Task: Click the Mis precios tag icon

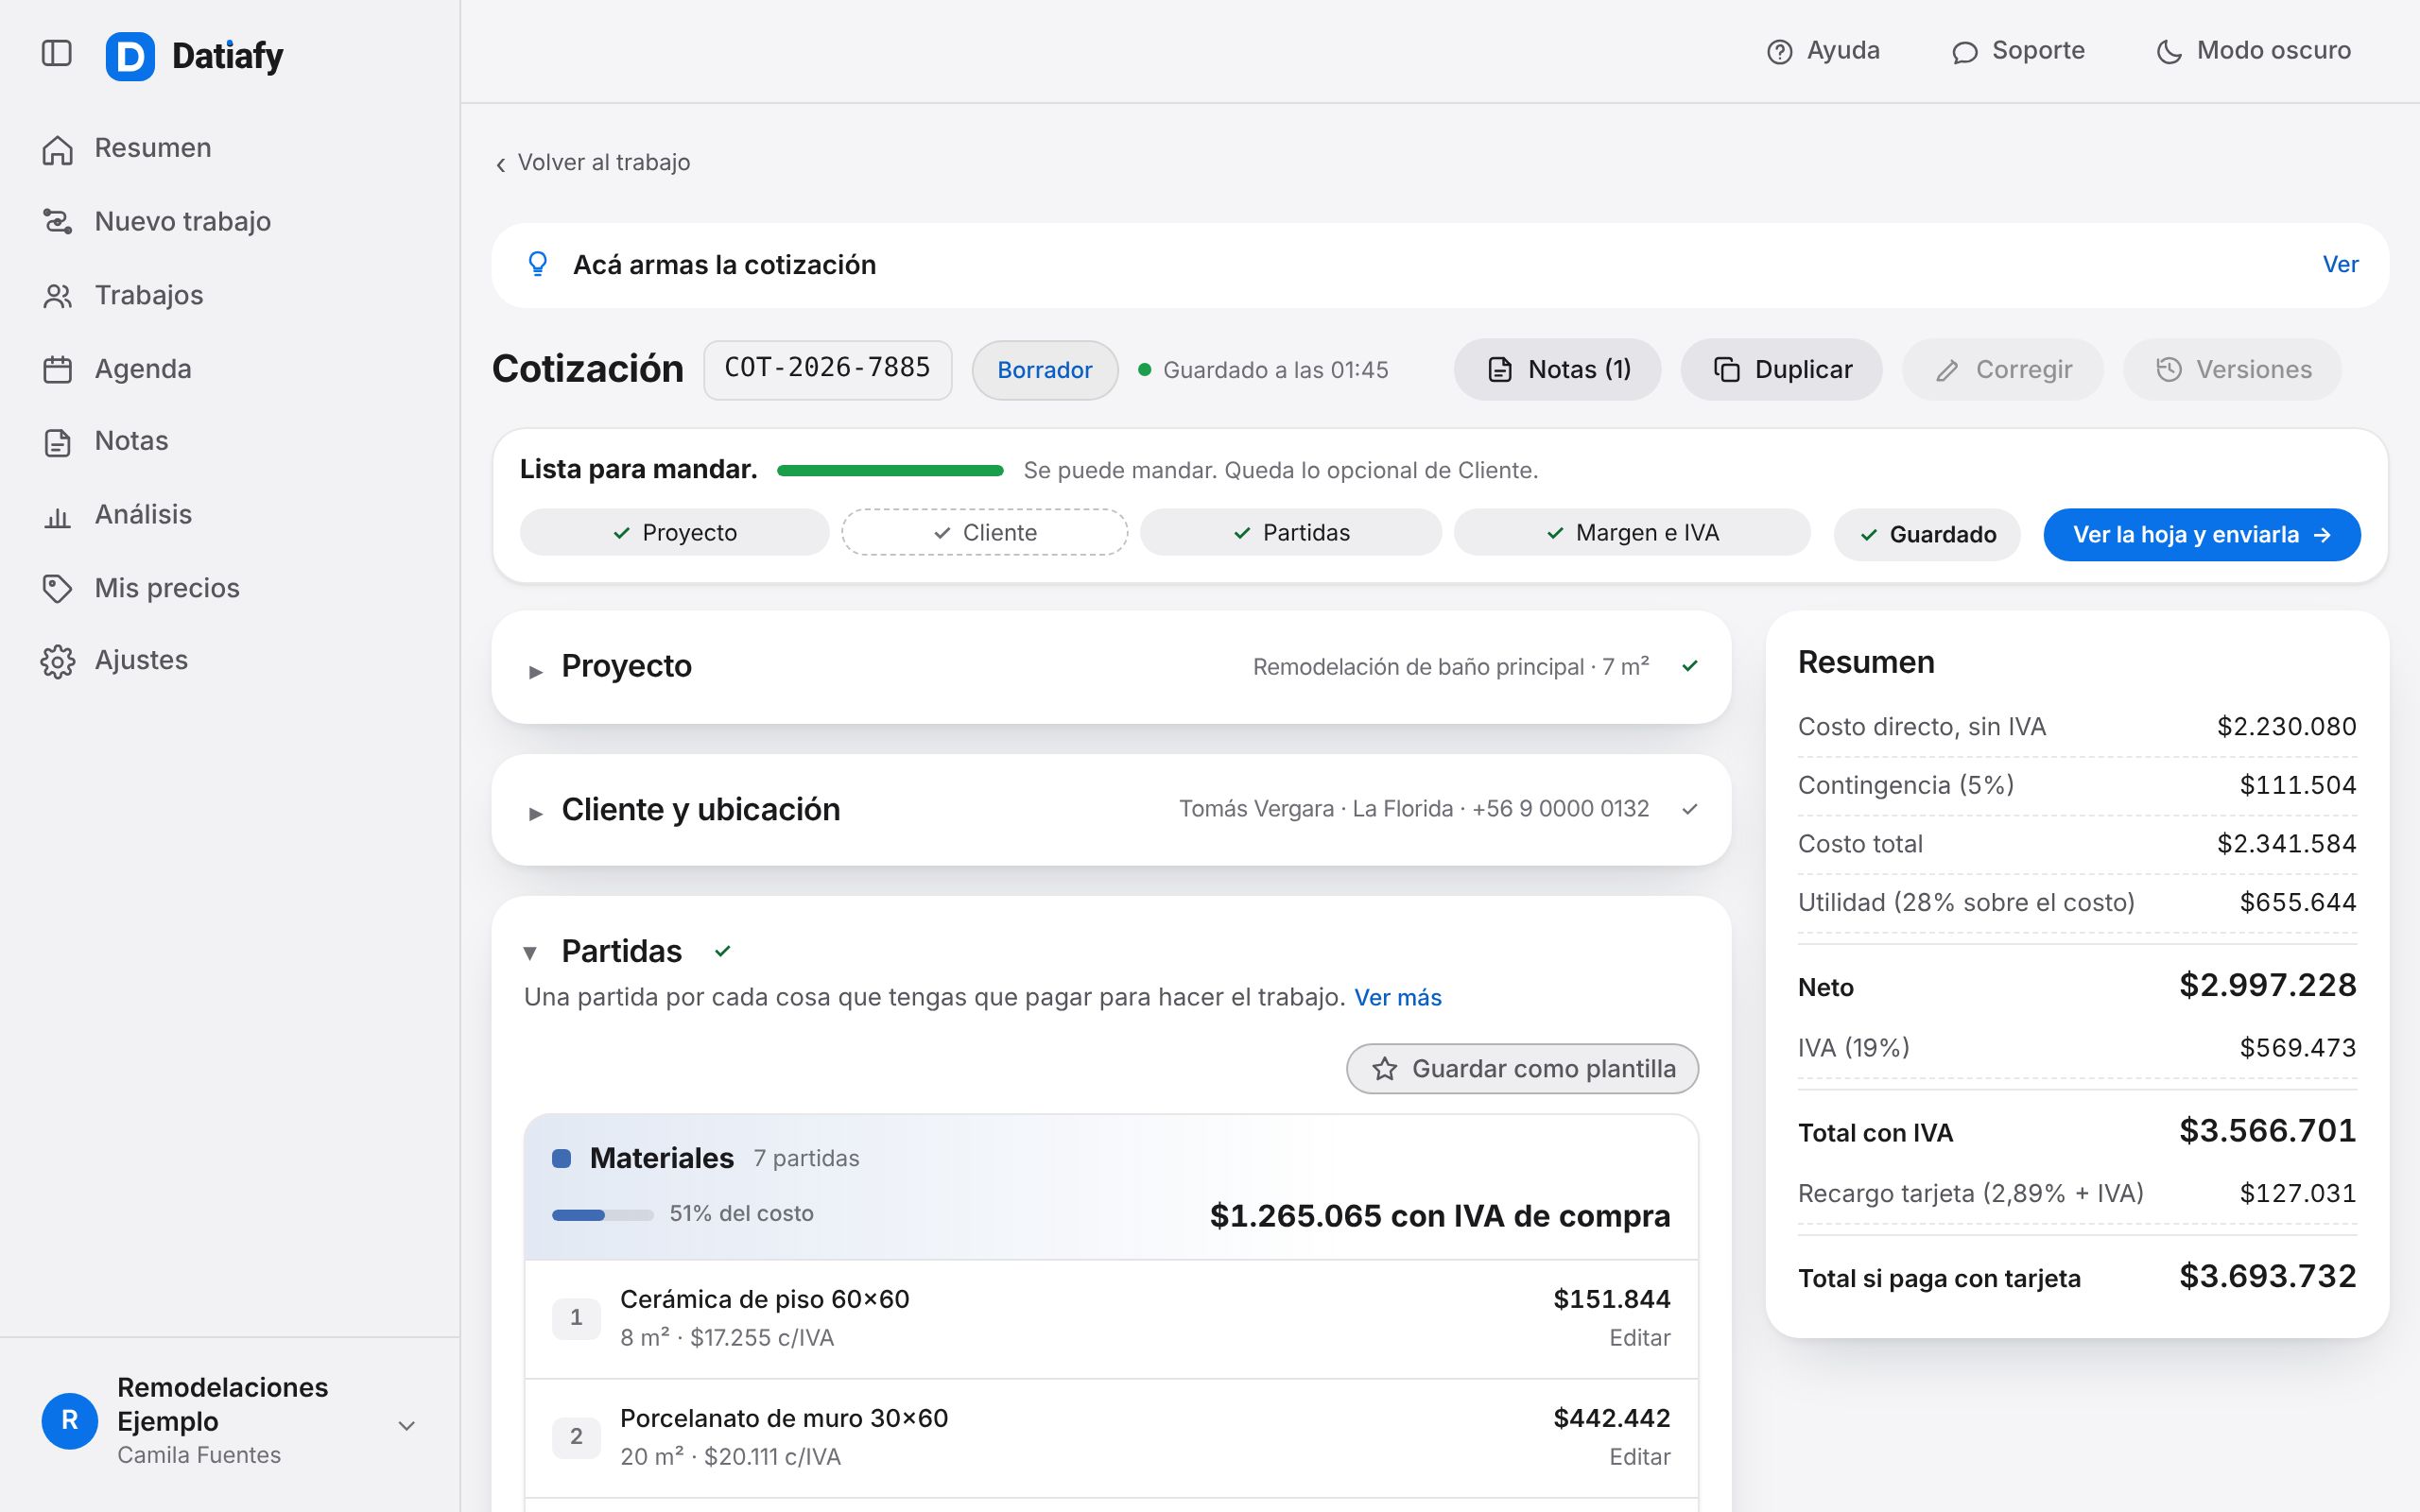Action: click(57, 588)
